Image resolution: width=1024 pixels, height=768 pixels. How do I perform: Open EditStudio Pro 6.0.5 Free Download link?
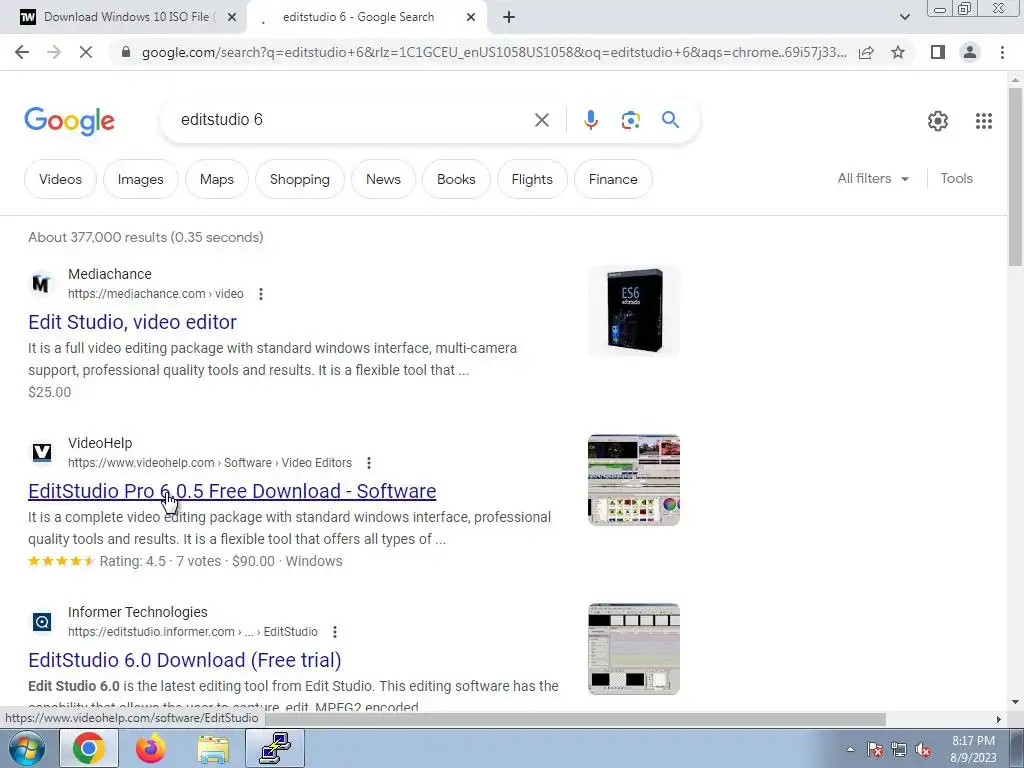pos(232,491)
